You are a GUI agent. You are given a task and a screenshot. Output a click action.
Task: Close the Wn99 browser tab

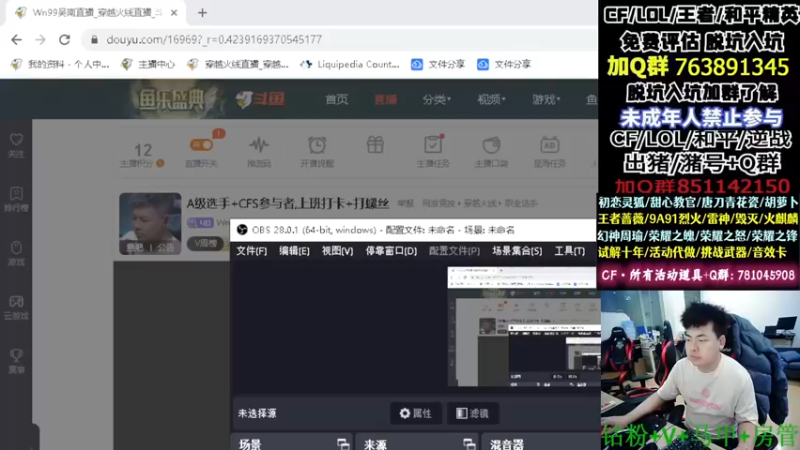(x=174, y=13)
